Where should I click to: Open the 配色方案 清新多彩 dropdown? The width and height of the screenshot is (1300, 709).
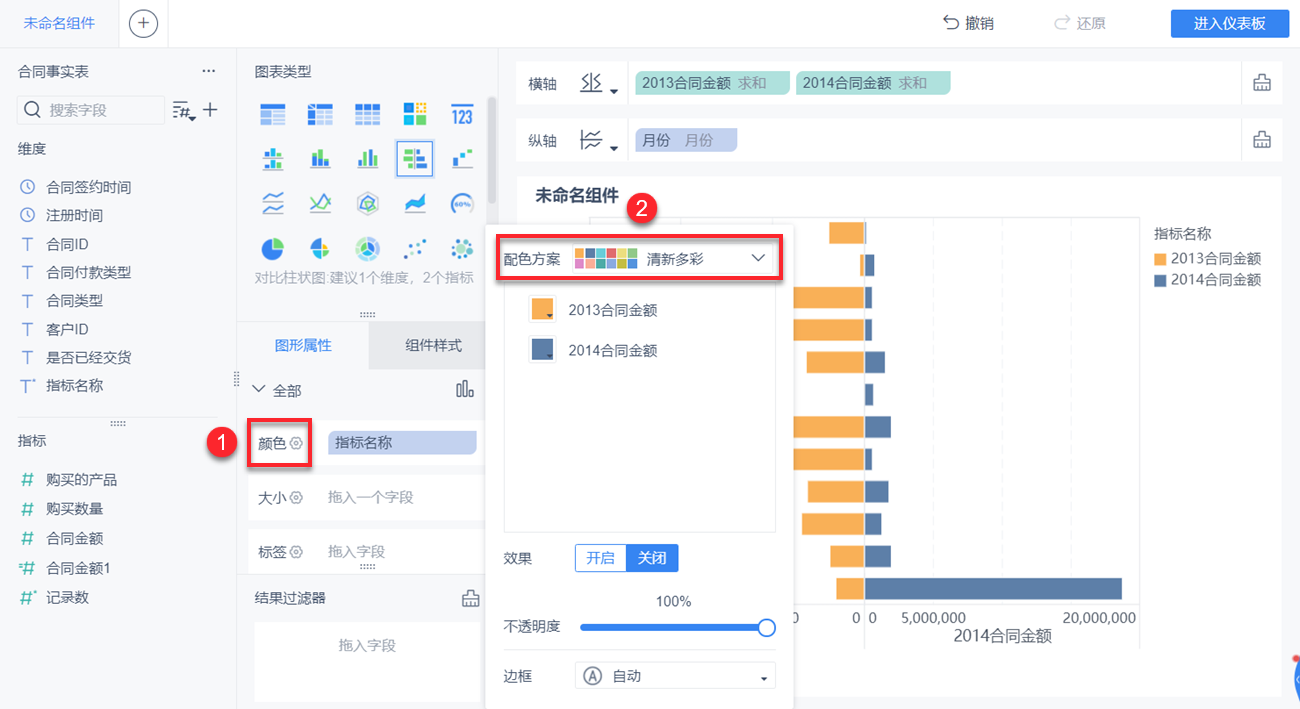pos(675,258)
